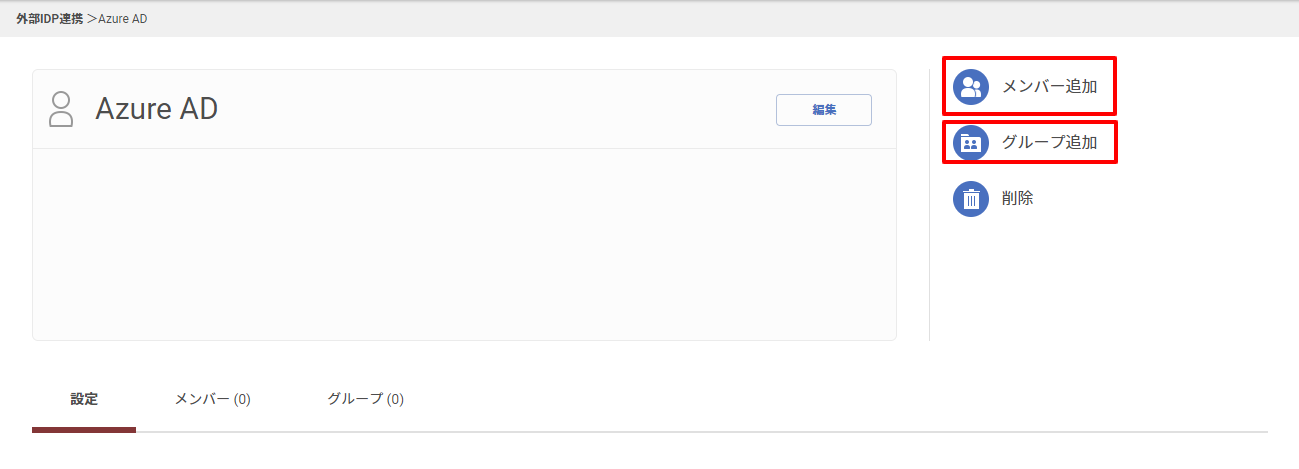Click the breadcrumb separator arrow
1299x469 pixels.
[x=91, y=19]
